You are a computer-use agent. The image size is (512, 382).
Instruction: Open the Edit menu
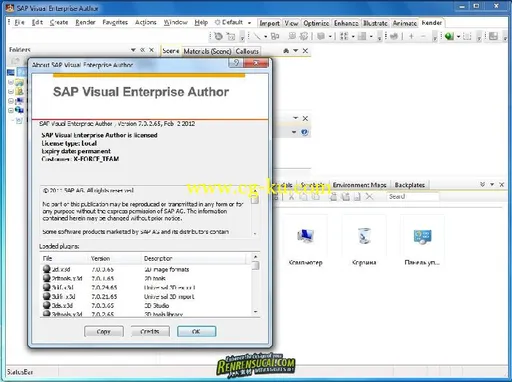pyautogui.click(x=37, y=22)
